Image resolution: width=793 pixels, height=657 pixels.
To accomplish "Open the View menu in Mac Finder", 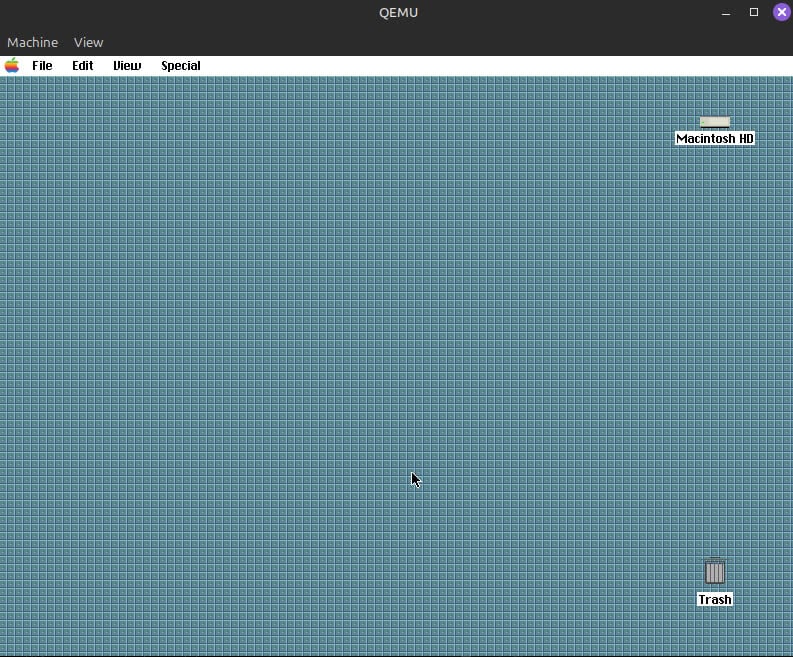I will coord(127,66).
